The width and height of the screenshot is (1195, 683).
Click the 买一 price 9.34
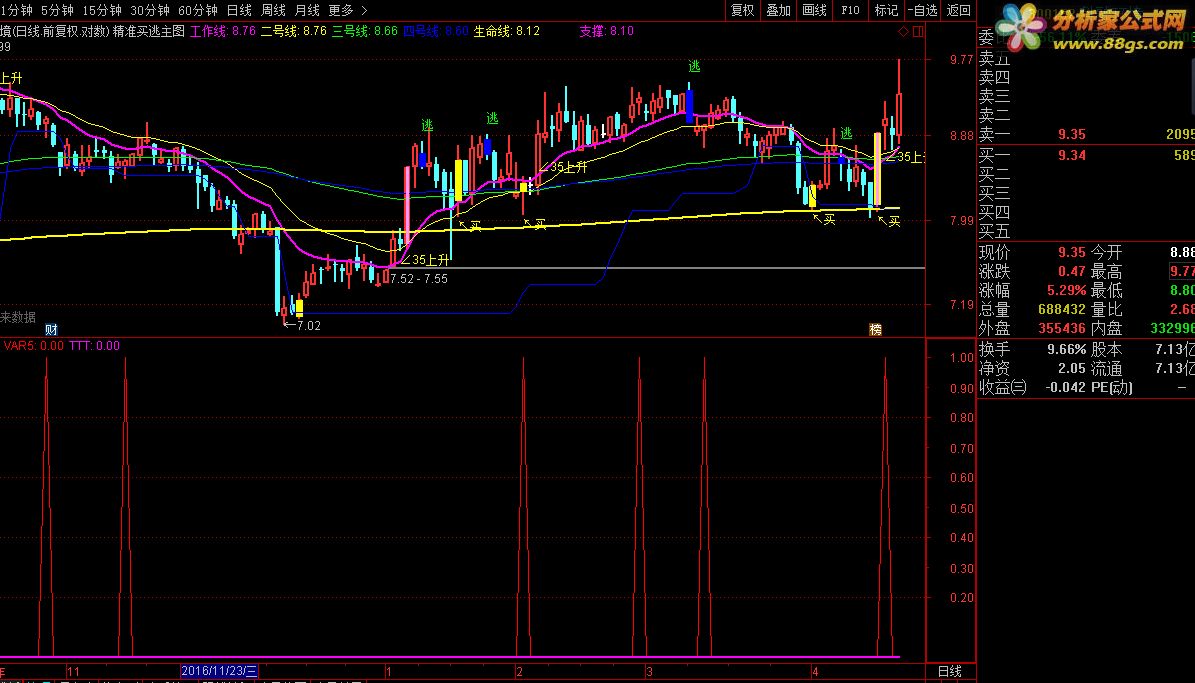[x=1072, y=156]
